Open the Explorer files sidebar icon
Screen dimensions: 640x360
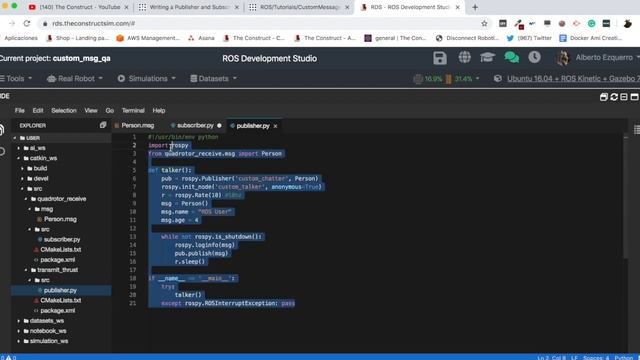coord(2,130)
